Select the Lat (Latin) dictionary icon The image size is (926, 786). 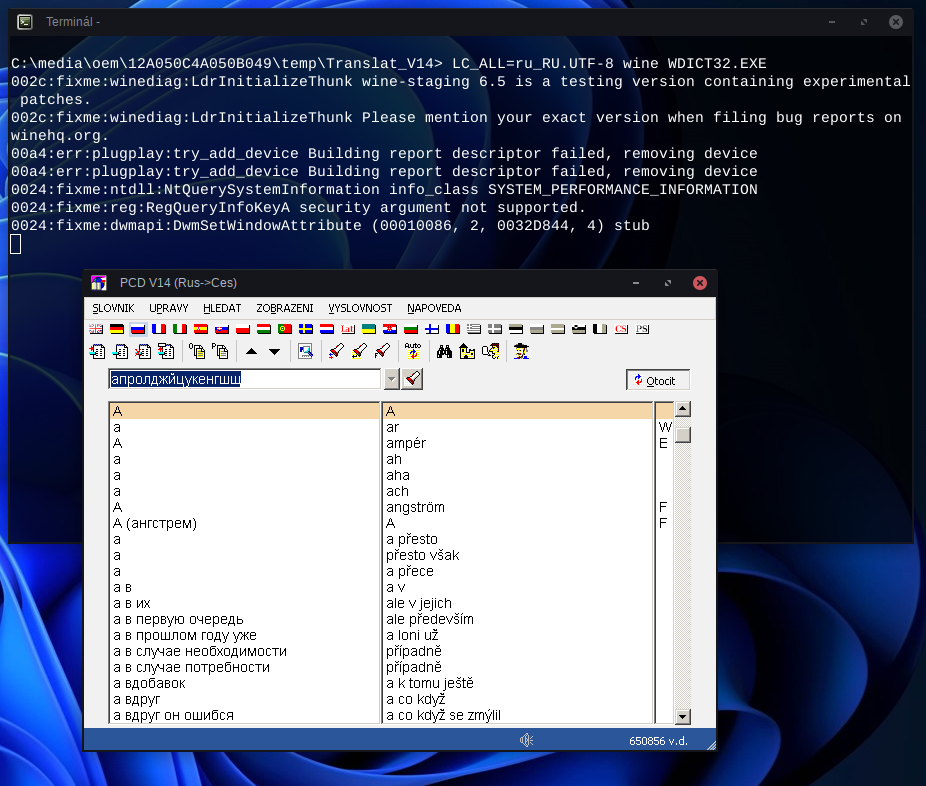point(348,329)
